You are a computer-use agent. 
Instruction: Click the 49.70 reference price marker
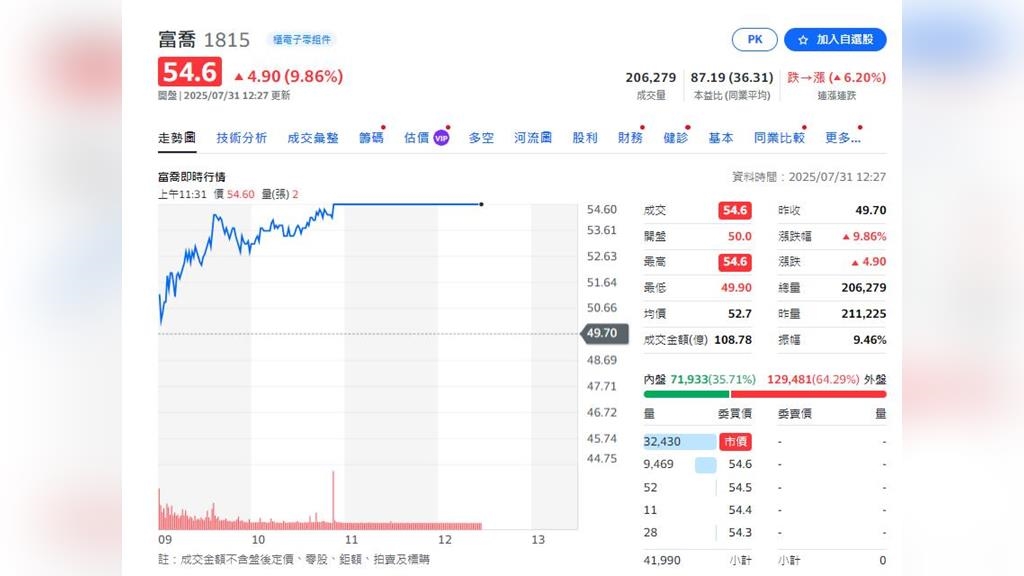(605, 333)
